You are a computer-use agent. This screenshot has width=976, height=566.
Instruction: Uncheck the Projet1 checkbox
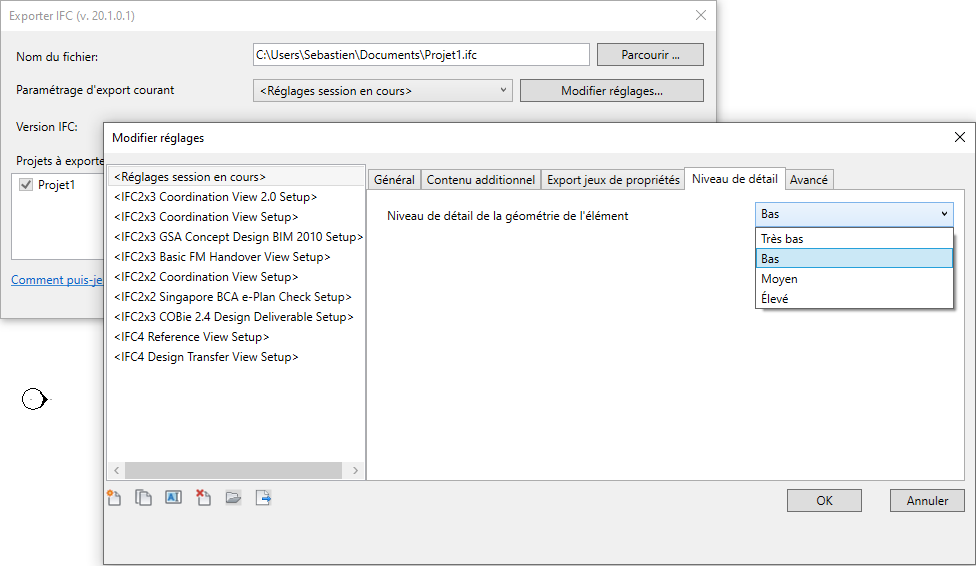coord(26,185)
